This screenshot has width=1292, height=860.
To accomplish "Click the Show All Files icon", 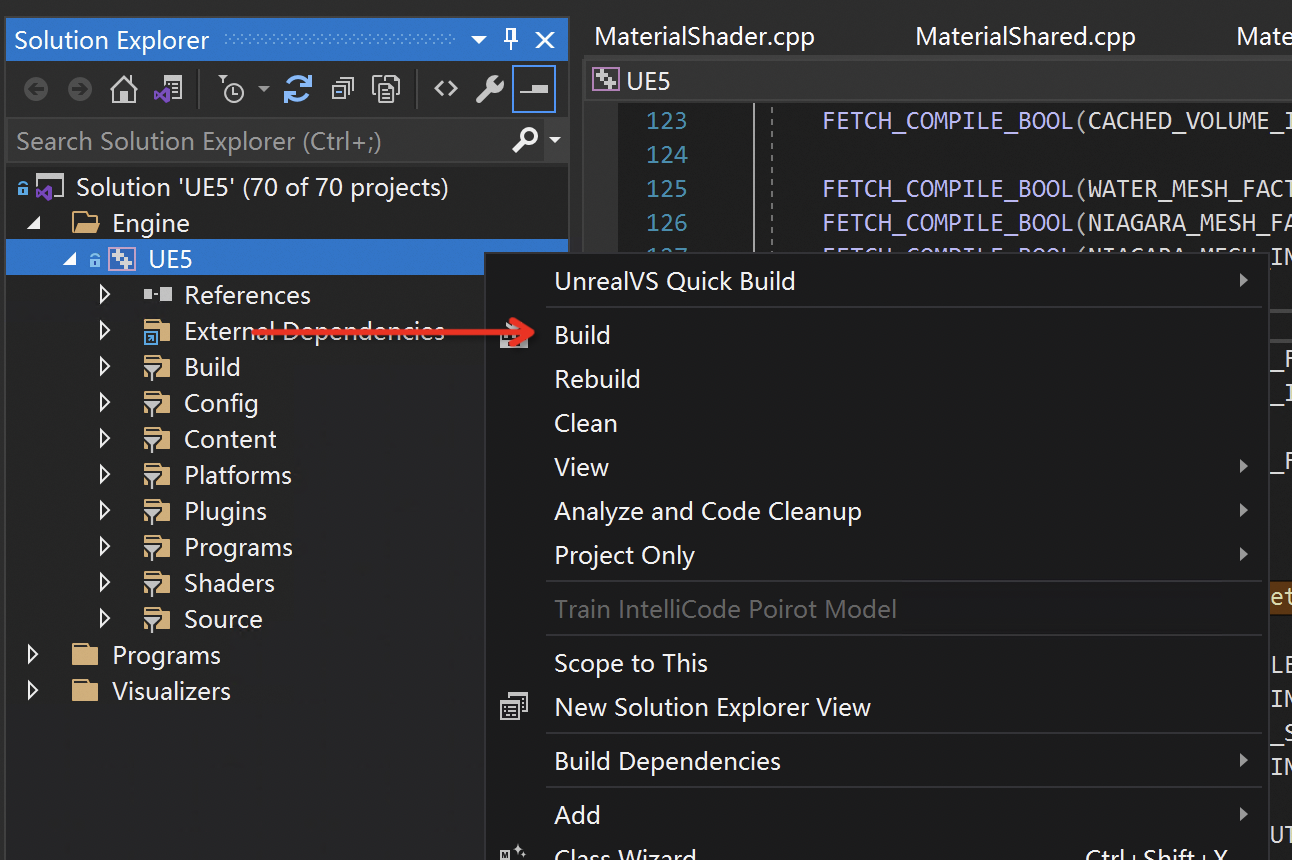I will pyautogui.click(x=386, y=90).
